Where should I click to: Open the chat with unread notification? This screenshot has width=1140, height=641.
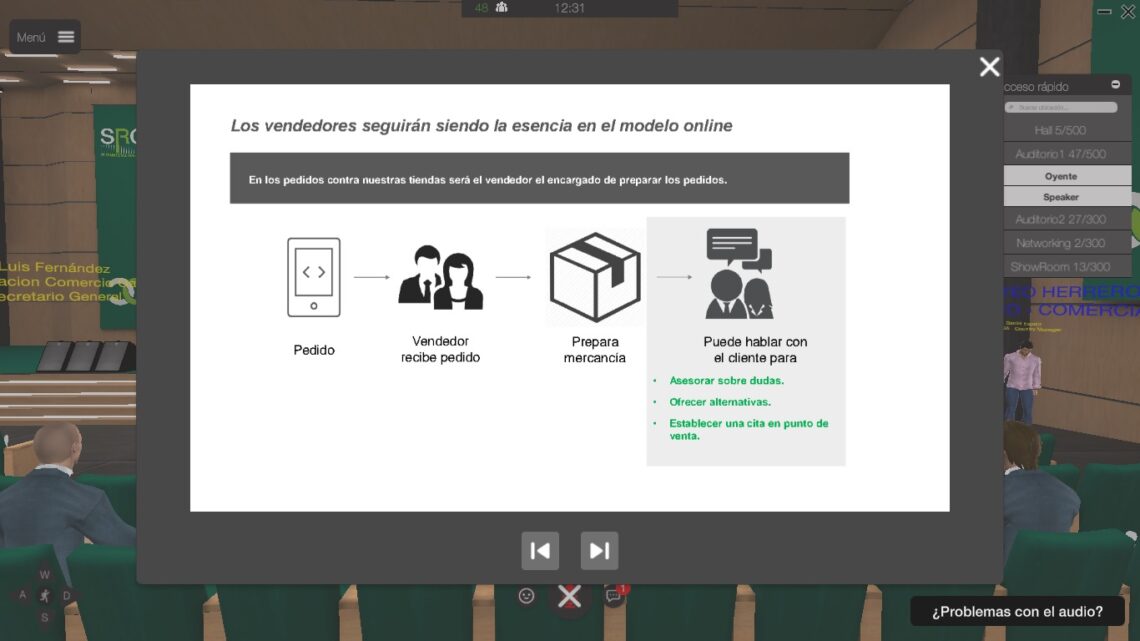pyautogui.click(x=614, y=597)
